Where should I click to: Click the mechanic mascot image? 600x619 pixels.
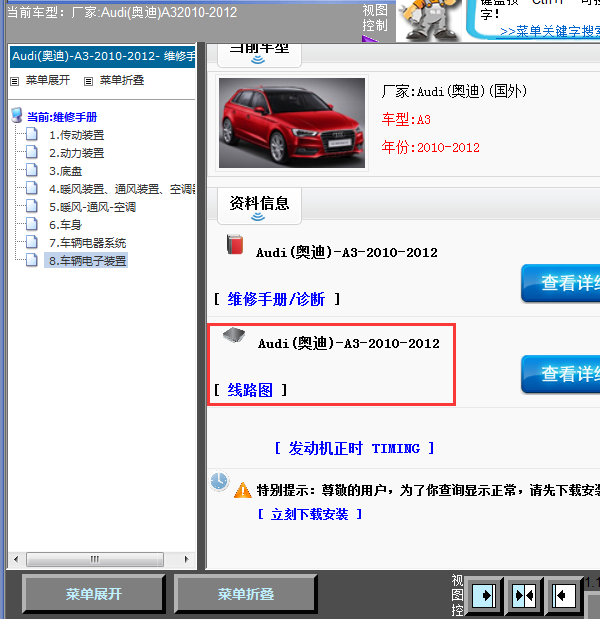pos(429,21)
